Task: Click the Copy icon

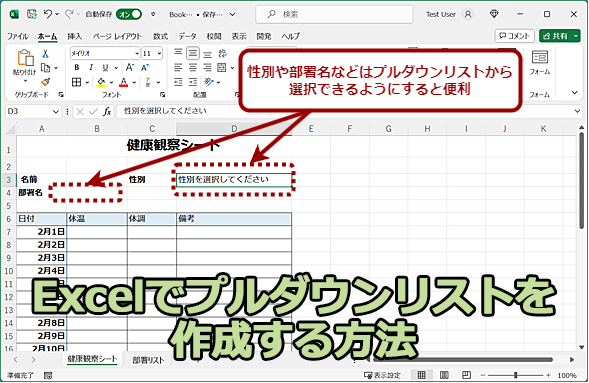Action: click(45, 68)
